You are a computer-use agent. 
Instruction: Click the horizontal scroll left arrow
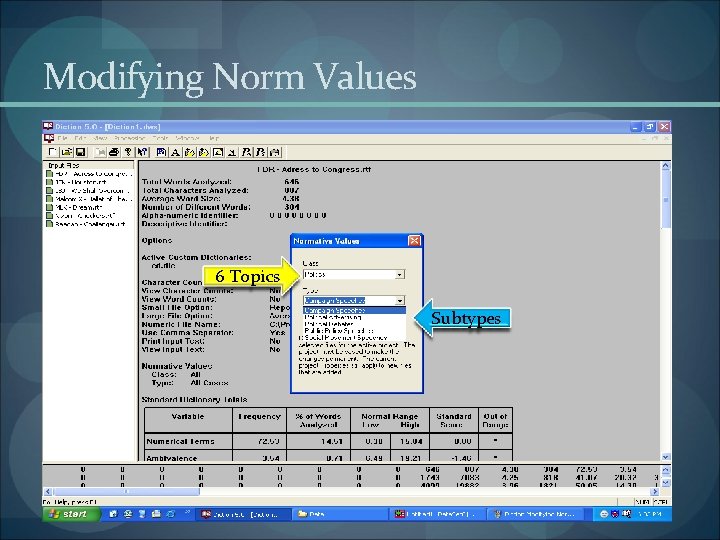click(48, 491)
